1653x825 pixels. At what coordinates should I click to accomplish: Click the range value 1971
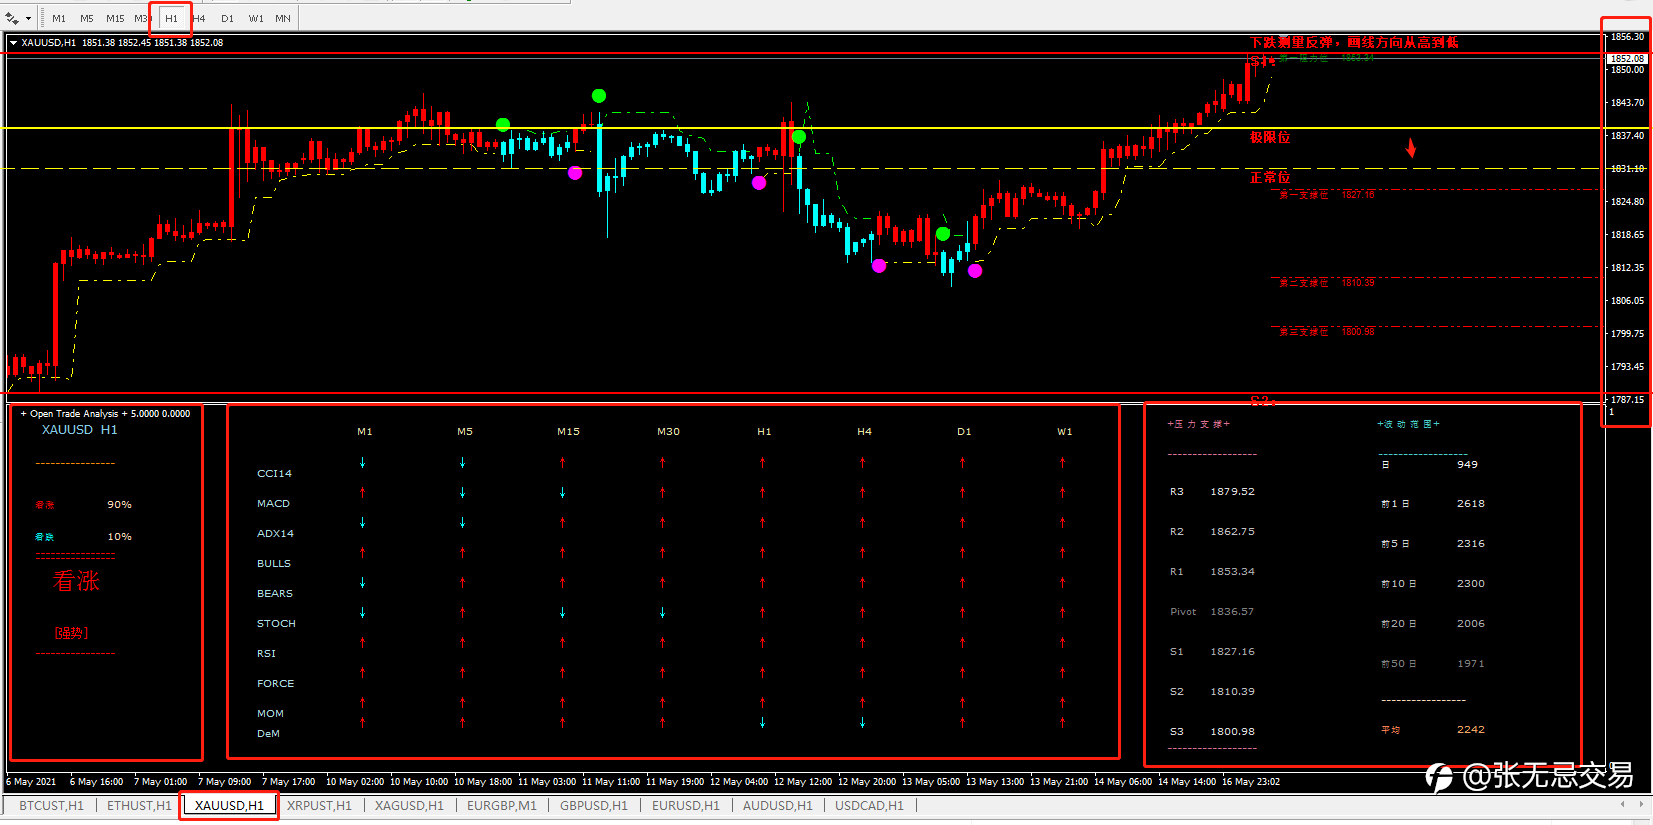click(1471, 664)
